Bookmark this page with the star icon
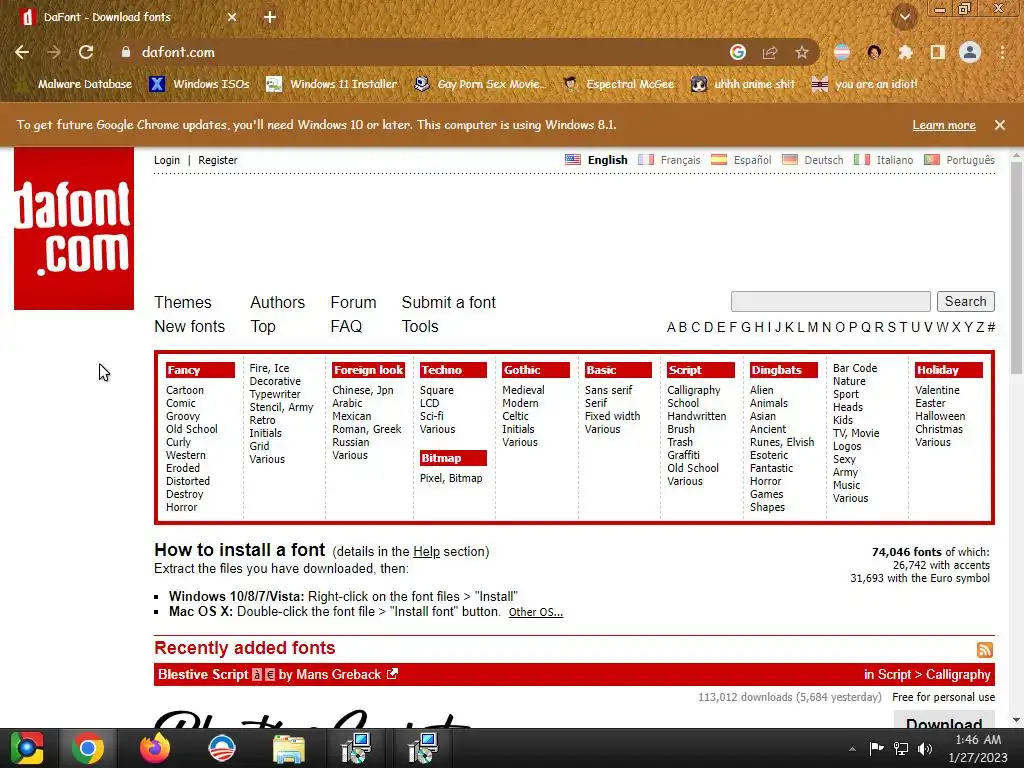 pos(802,52)
